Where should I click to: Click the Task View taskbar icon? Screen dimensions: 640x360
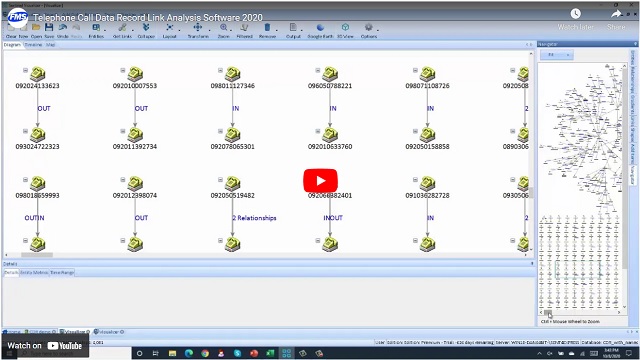[156, 353]
